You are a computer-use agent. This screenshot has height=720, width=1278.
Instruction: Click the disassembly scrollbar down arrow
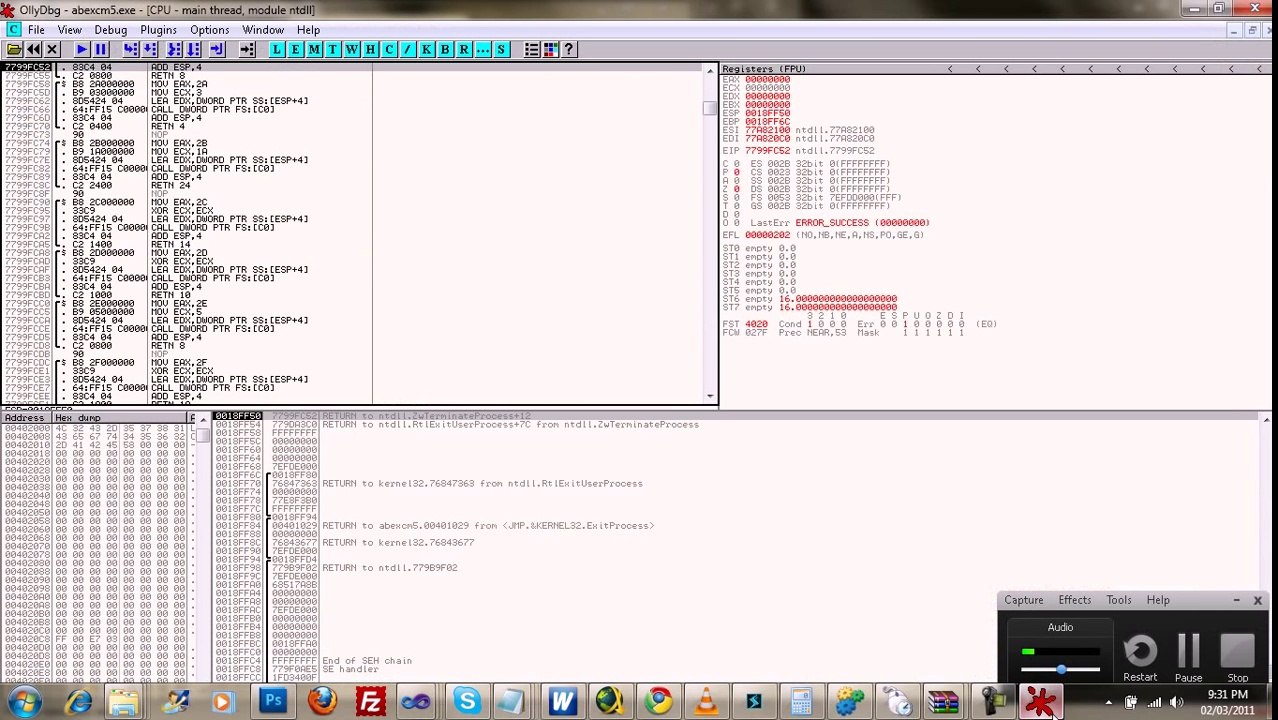point(711,396)
